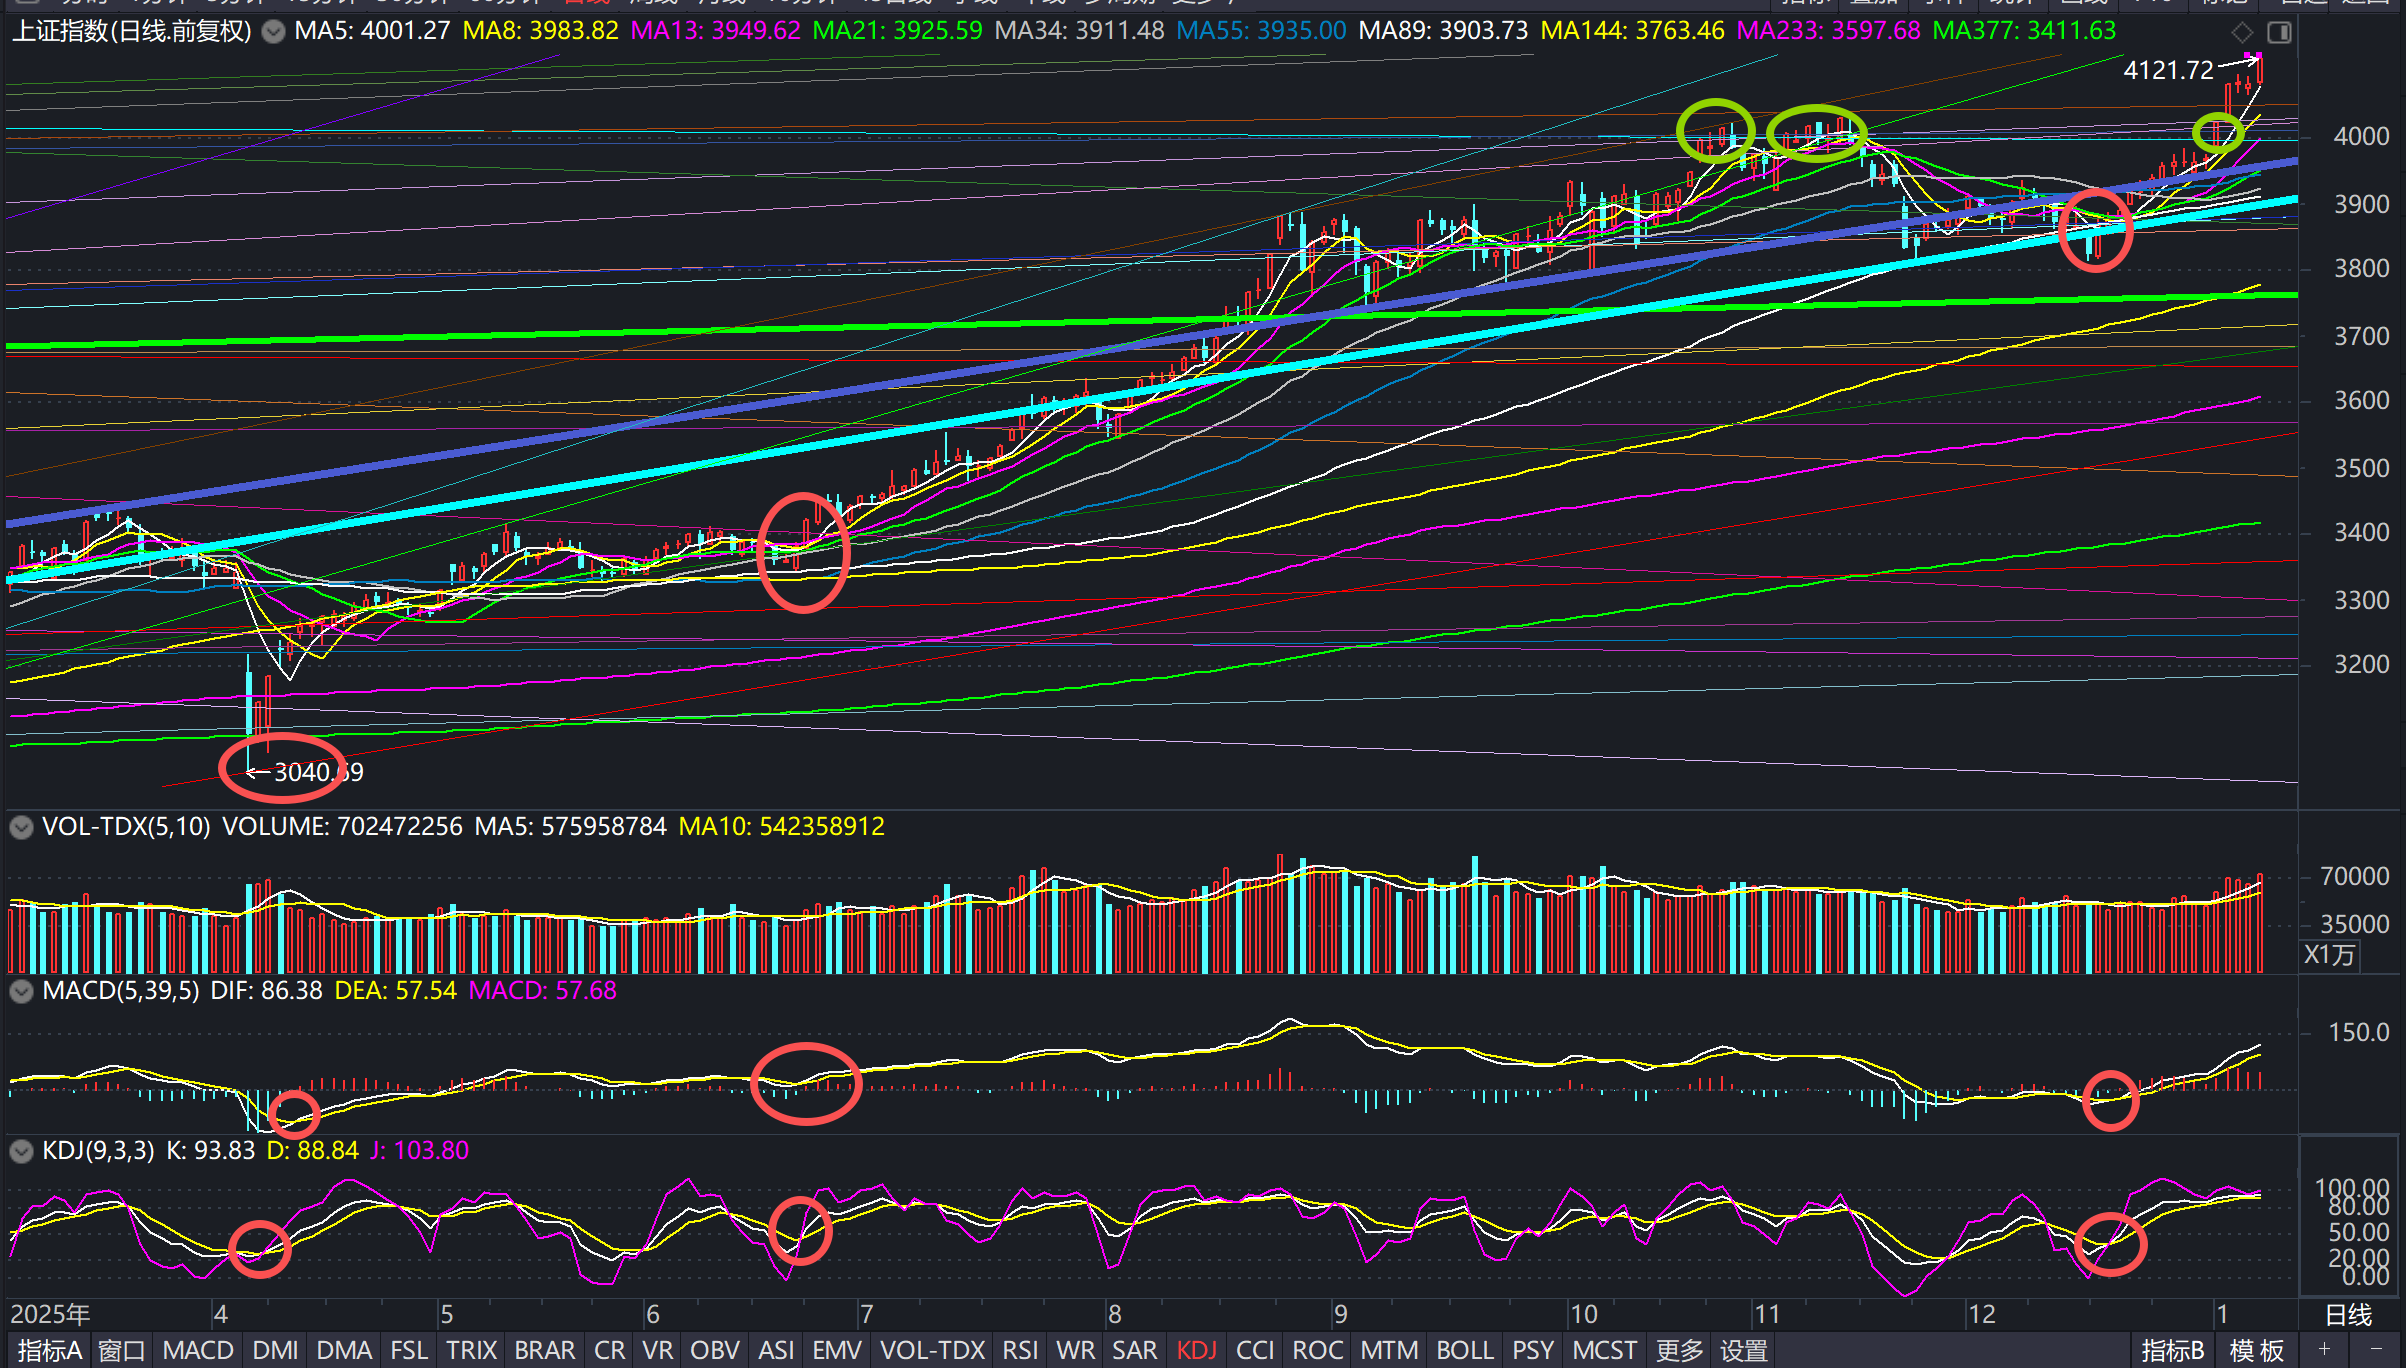Click the 指标A button
Viewport: 2406px width, 1368px height.
pyautogui.click(x=49, y=1351)
